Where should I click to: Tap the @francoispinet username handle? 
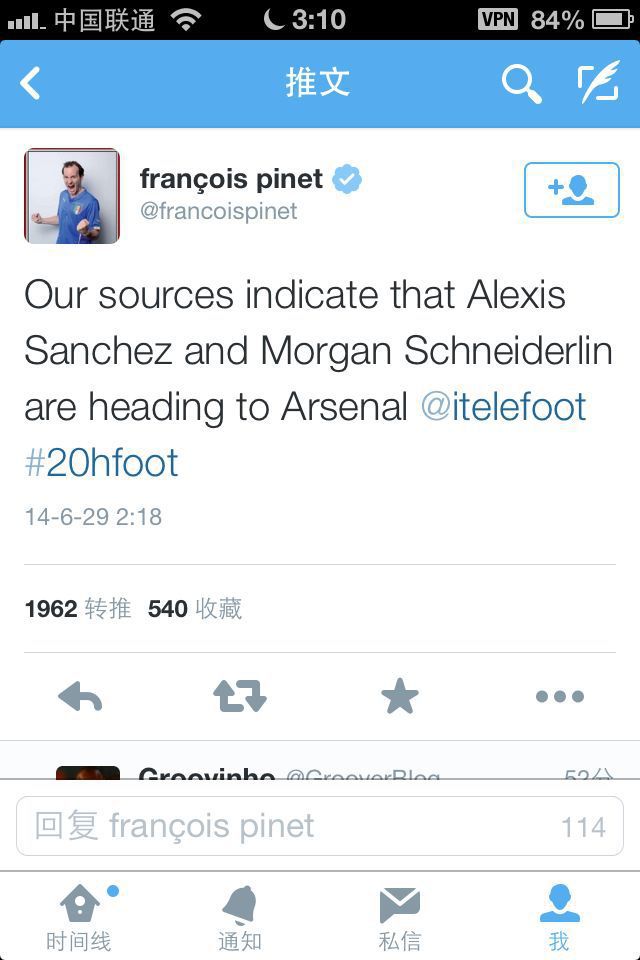(219, 212)
